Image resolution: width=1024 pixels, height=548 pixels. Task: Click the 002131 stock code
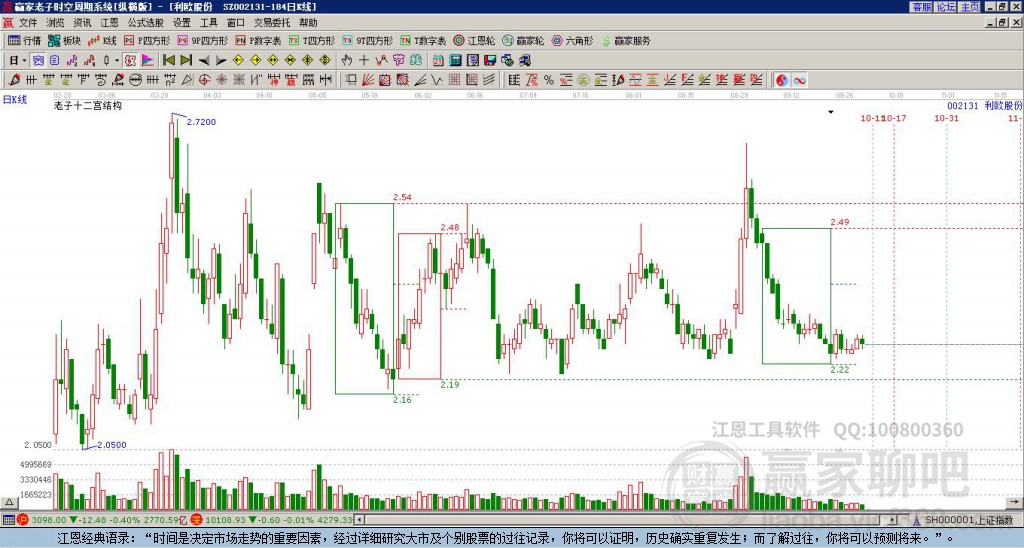coord(963,105)
